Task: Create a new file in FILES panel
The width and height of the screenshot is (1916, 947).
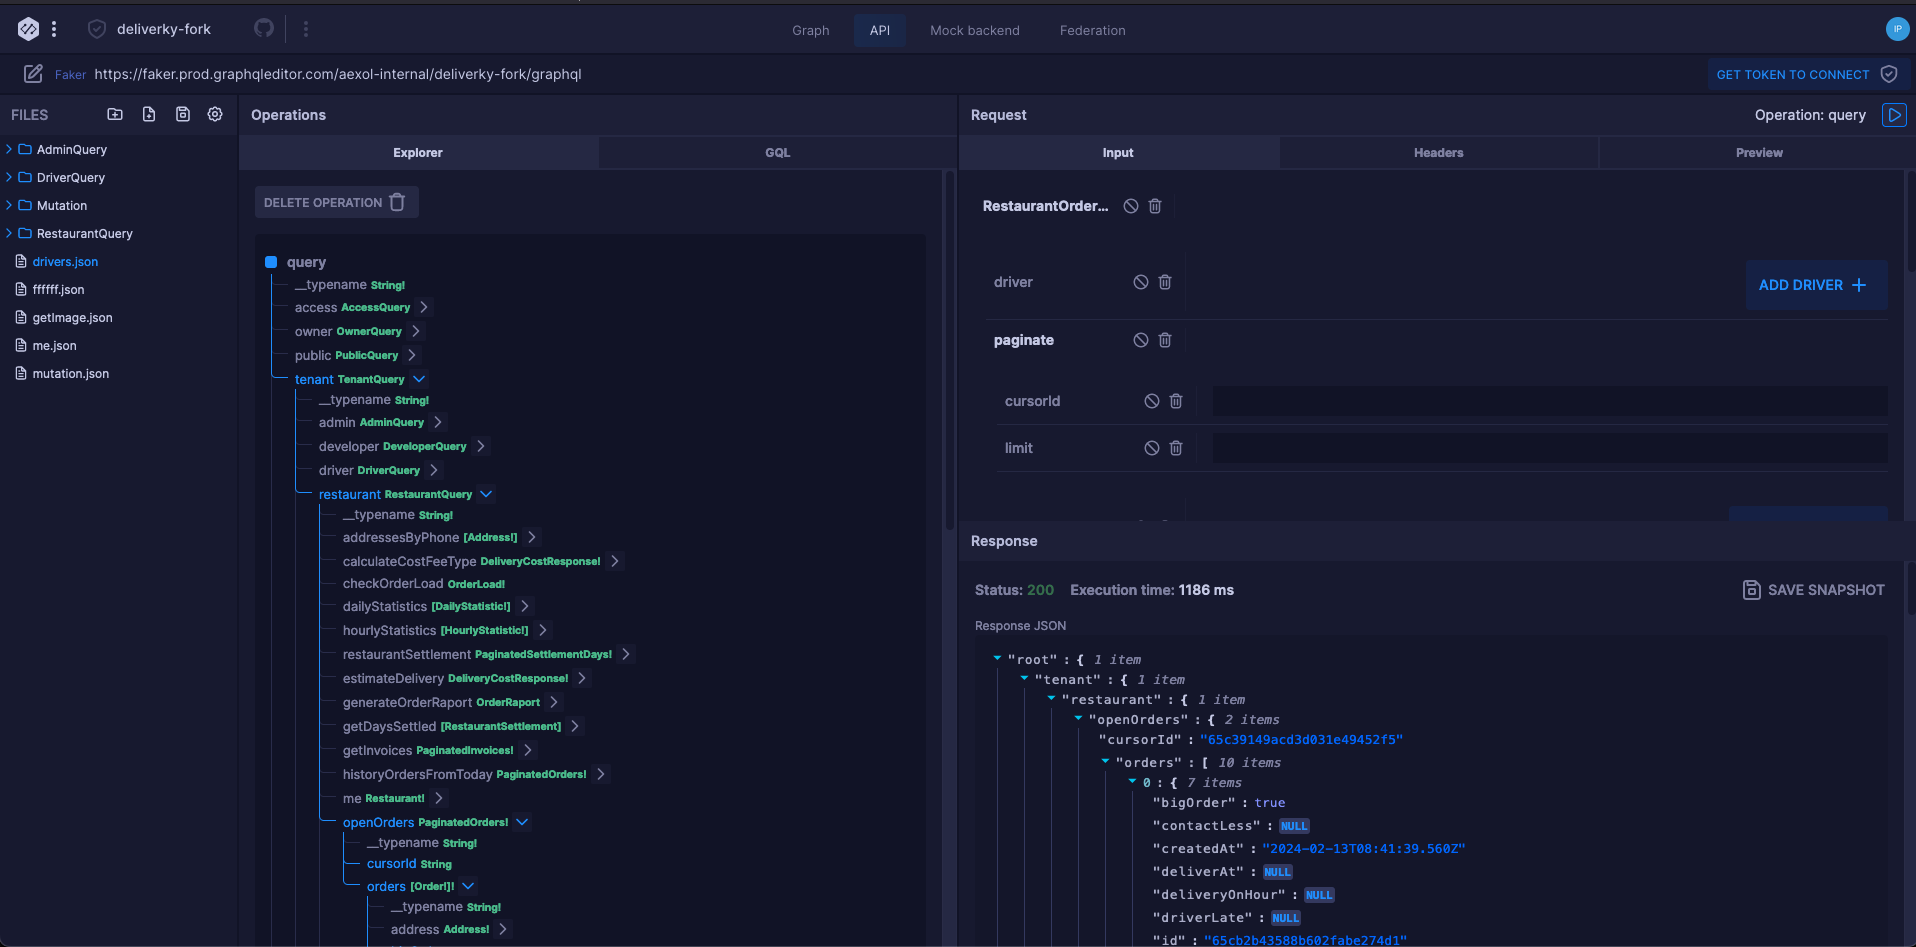Action: coord(149,114)
